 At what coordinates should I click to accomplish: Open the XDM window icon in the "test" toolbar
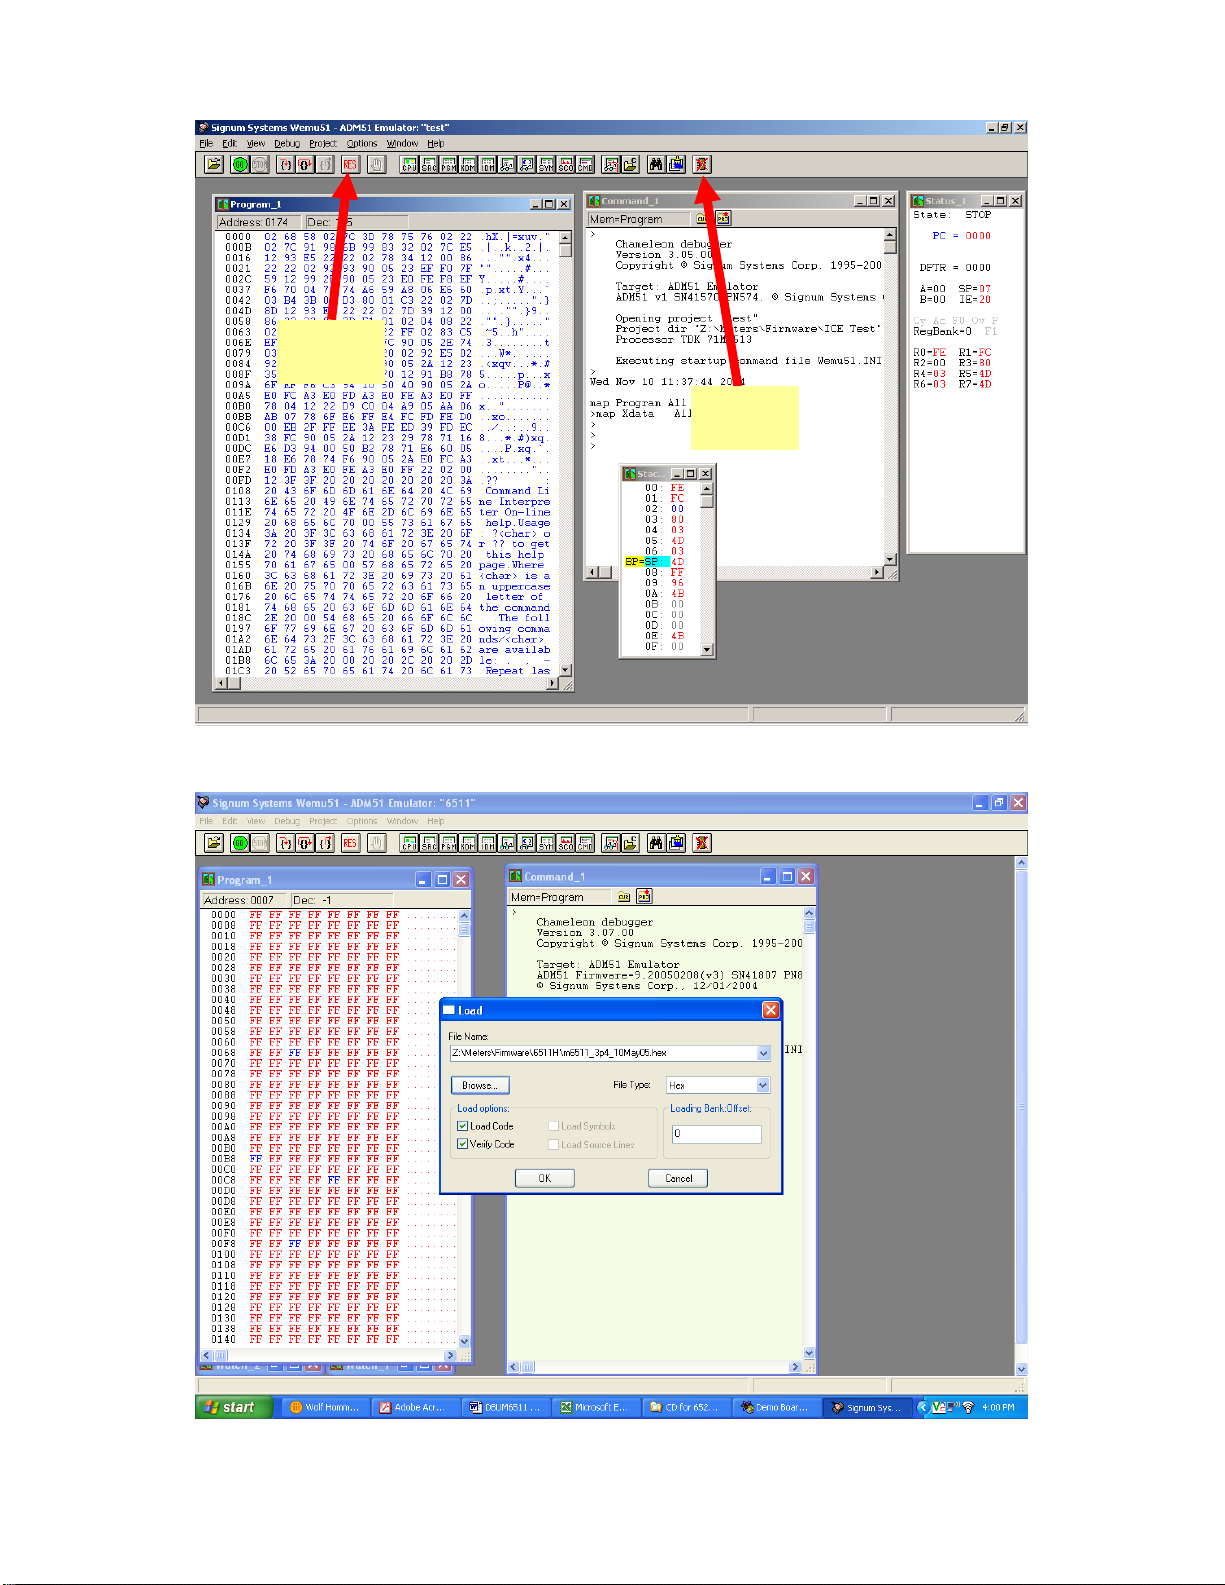467,164
